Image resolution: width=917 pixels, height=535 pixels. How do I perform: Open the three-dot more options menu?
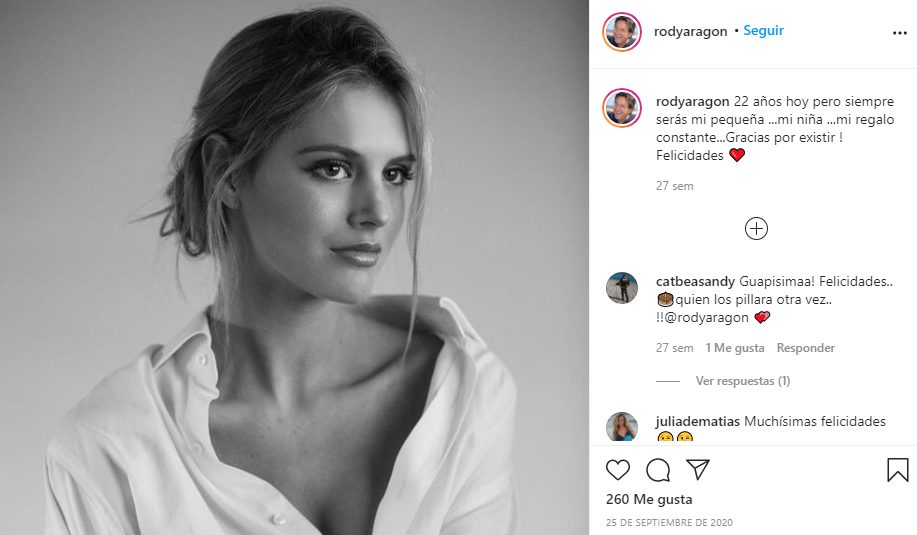(x=898, y=32)
